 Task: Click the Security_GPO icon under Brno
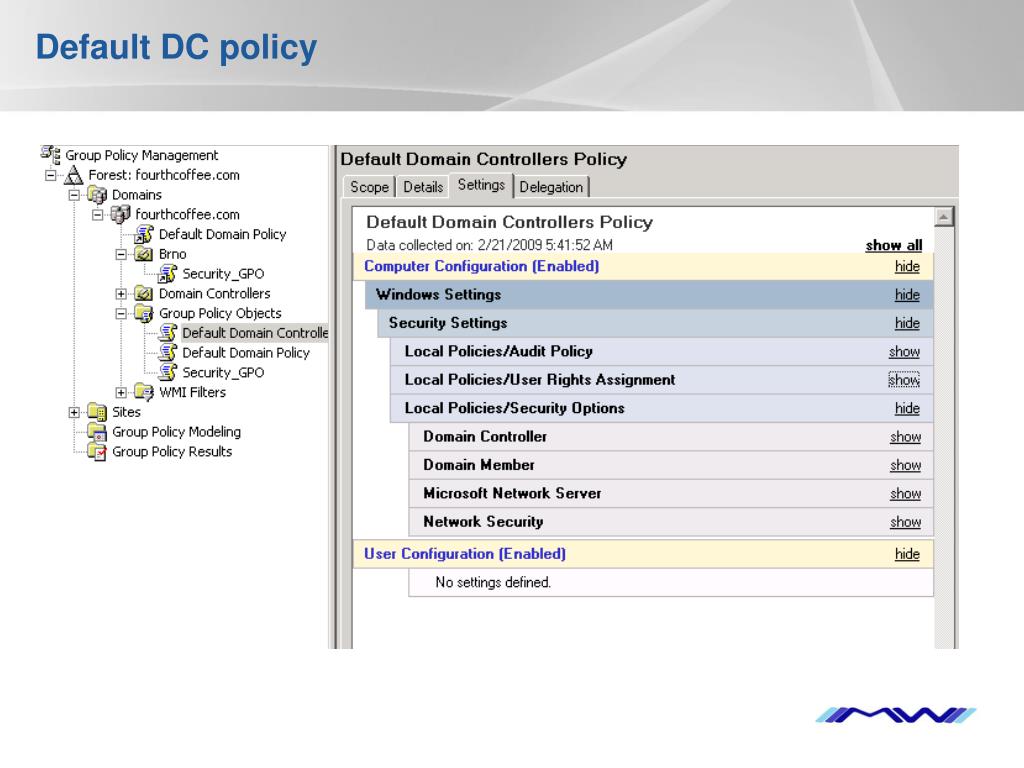pos(167,274)
